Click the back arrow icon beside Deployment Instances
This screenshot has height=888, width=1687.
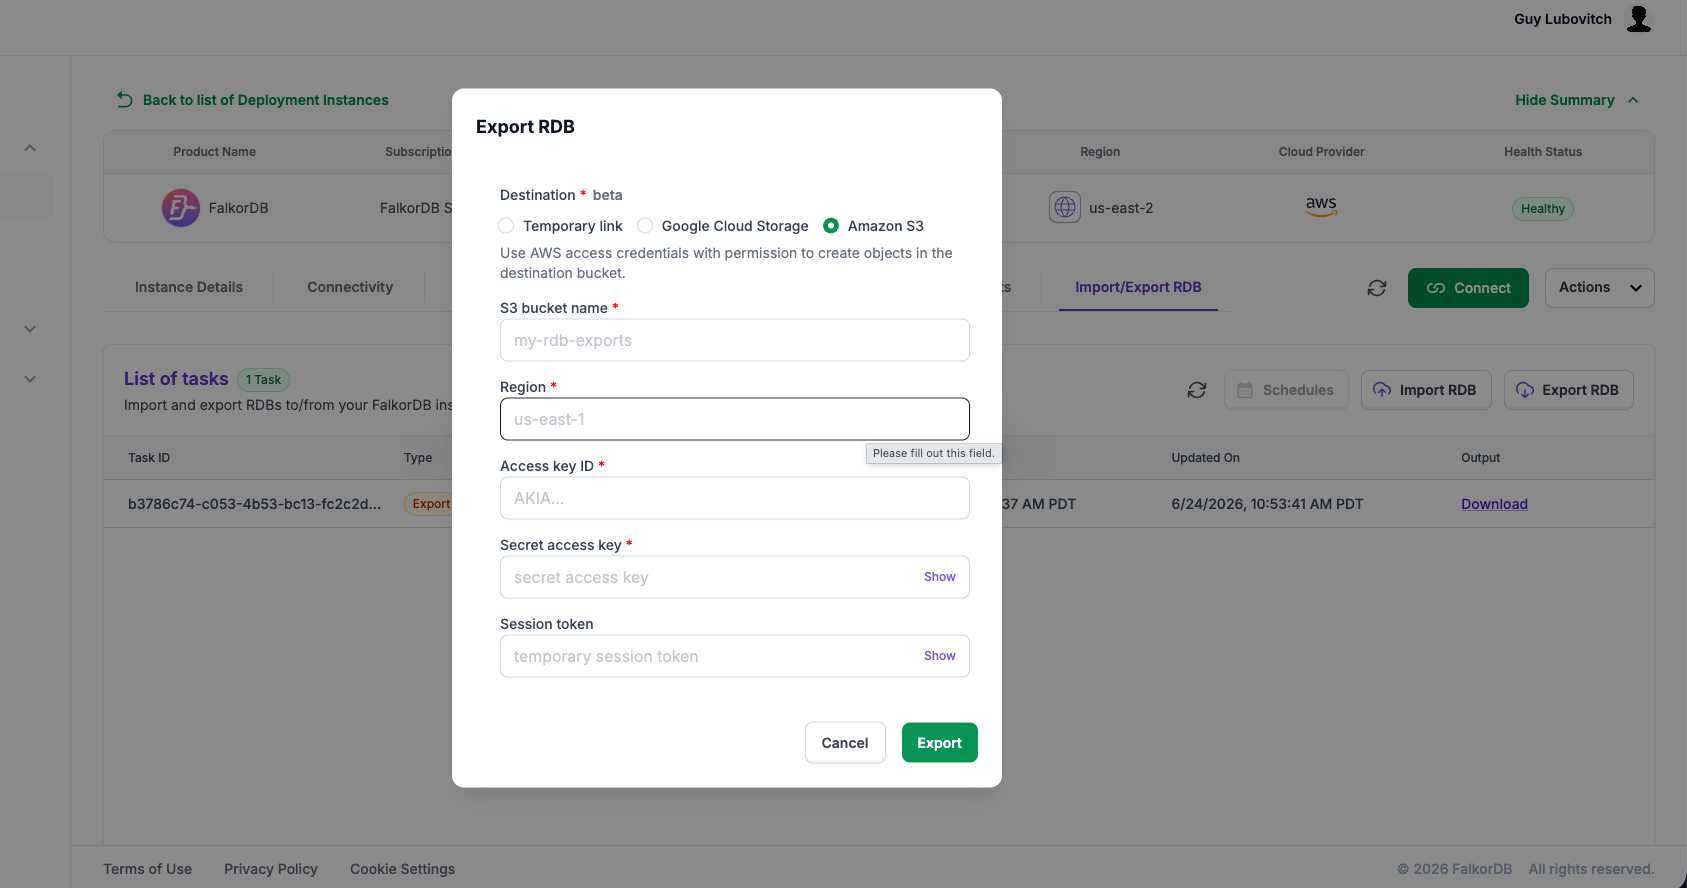pos(125,100)
